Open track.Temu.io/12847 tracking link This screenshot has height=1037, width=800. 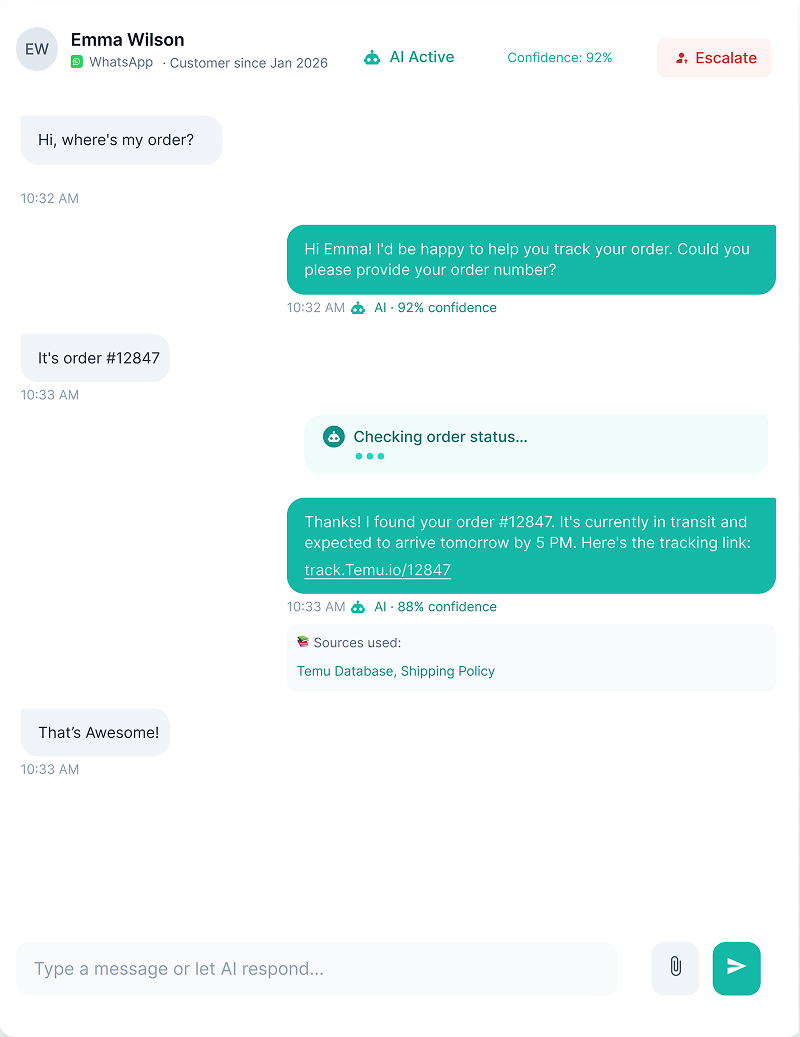click(378, 570)
